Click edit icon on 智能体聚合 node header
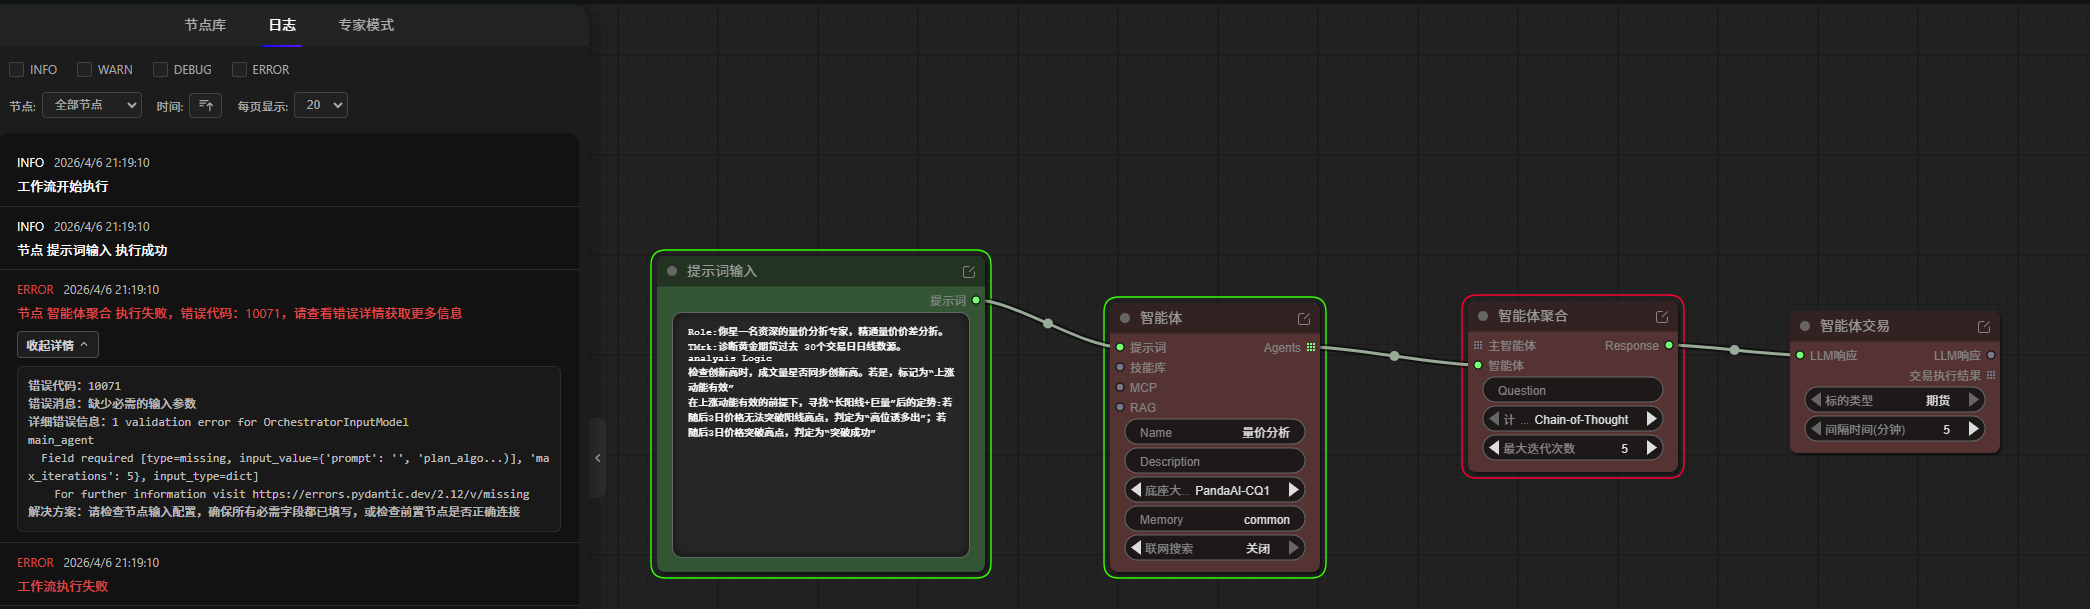 (1661, 317)
